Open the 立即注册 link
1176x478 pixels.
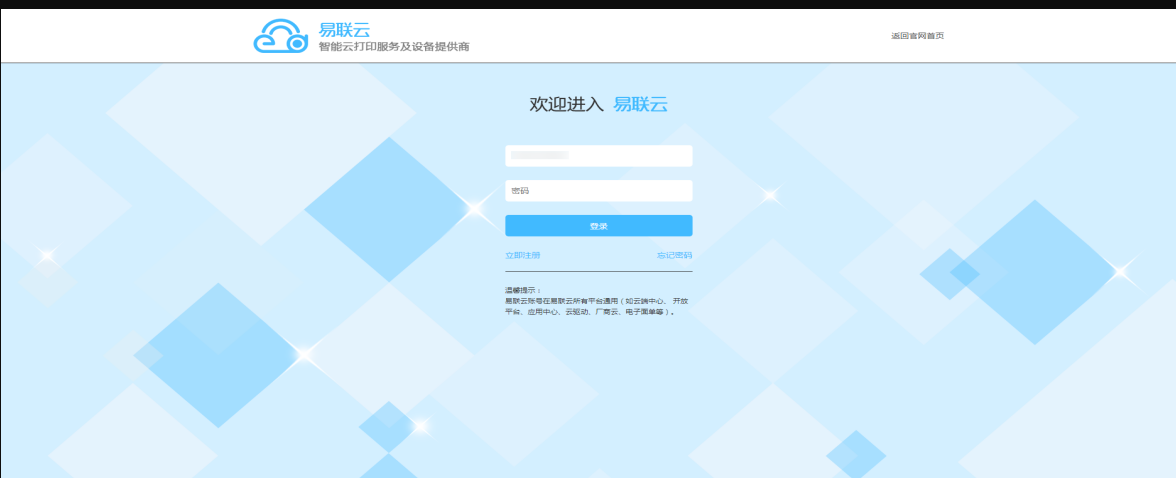(x=523, y=255)
